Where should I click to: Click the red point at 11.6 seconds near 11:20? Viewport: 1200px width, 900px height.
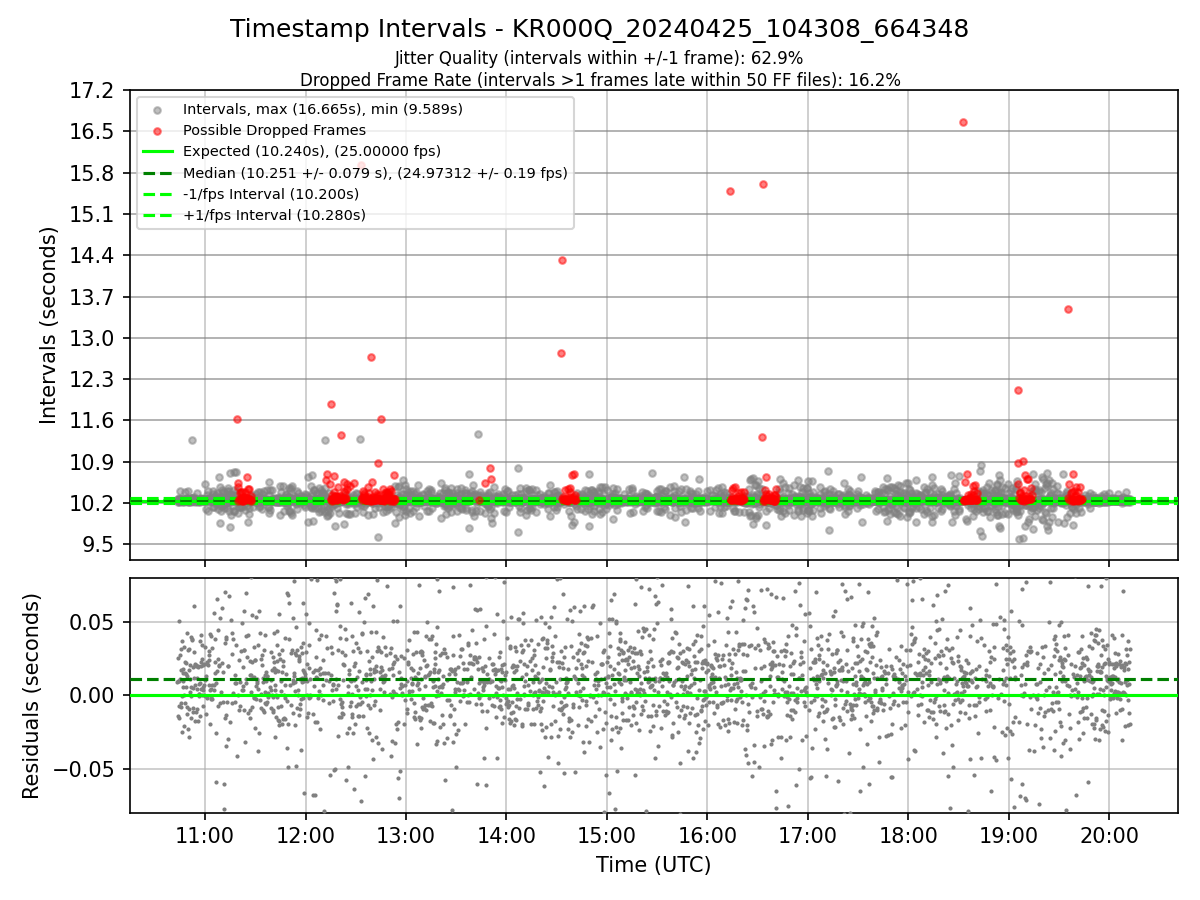click(x=237, y=419)
